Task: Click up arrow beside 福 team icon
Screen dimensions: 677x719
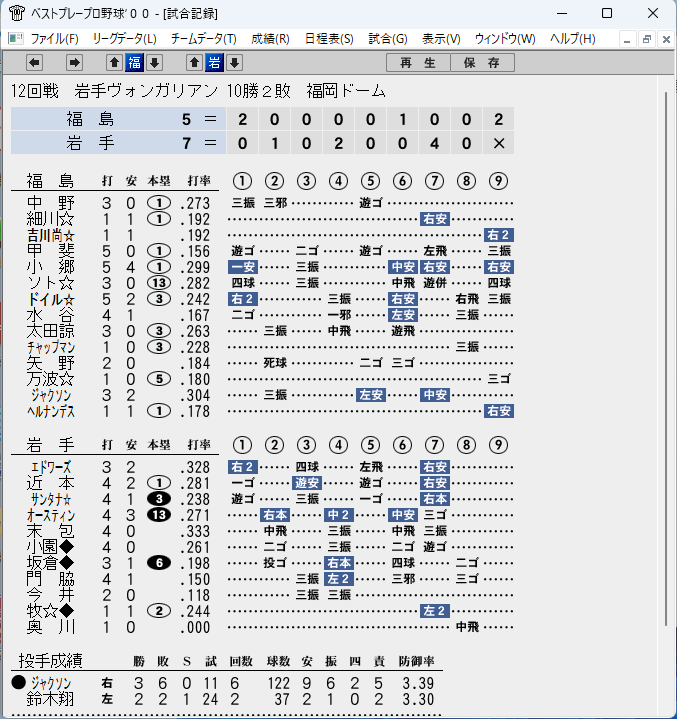Action: [x=115, y=62]
